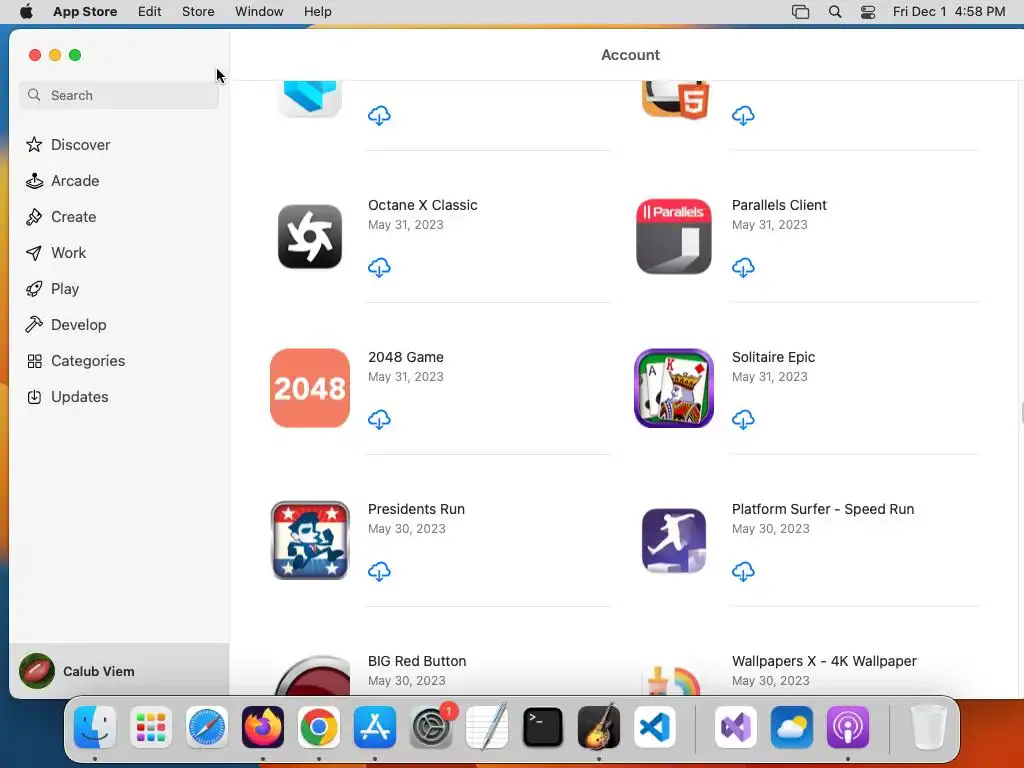
Task: Click the Octane X Classic title
Action: pos(423,205)
